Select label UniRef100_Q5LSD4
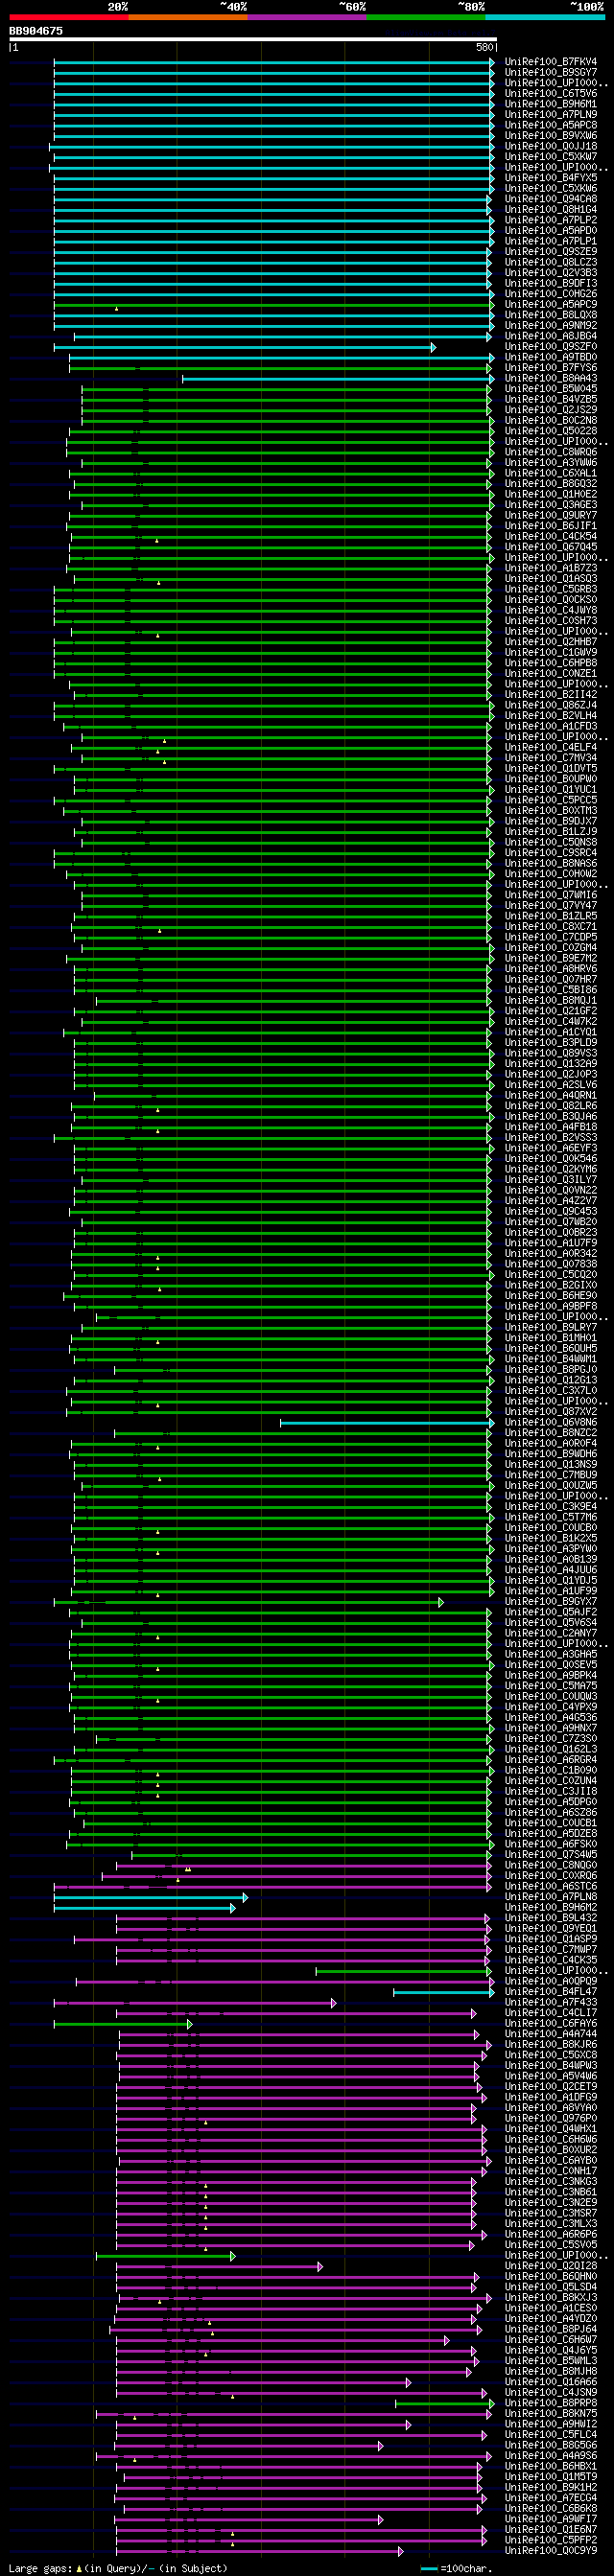 (550, 2287)
